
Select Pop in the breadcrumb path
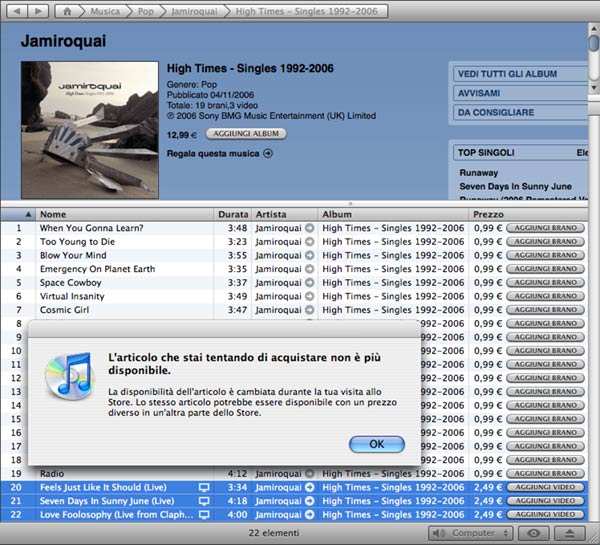click(x=147, y=10)
